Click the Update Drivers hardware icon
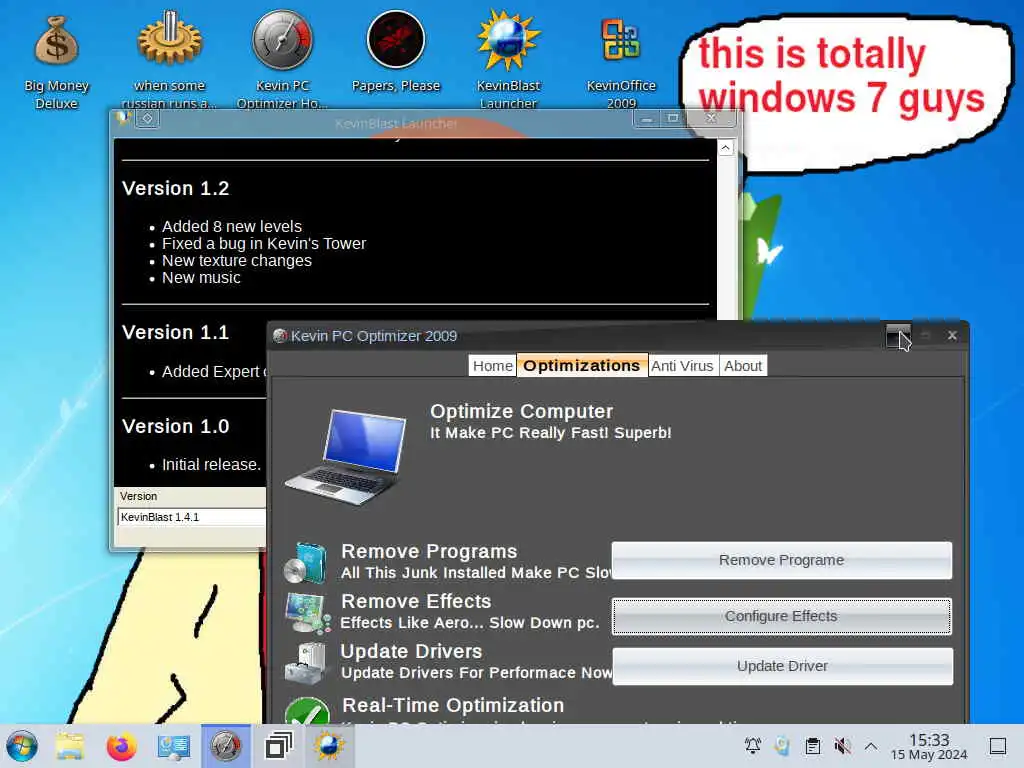The width and height of the screenshot is (1024, 768). (305, 664)
